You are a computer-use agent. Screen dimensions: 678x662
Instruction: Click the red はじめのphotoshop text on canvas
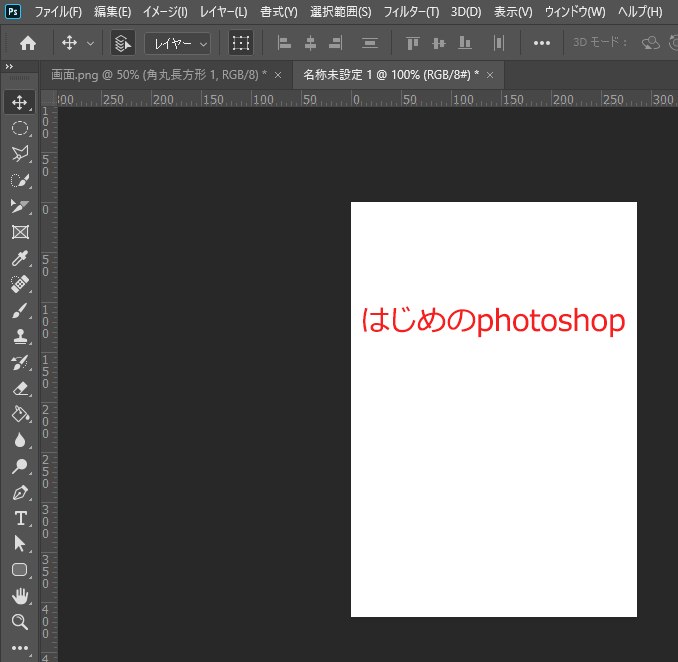493,320
